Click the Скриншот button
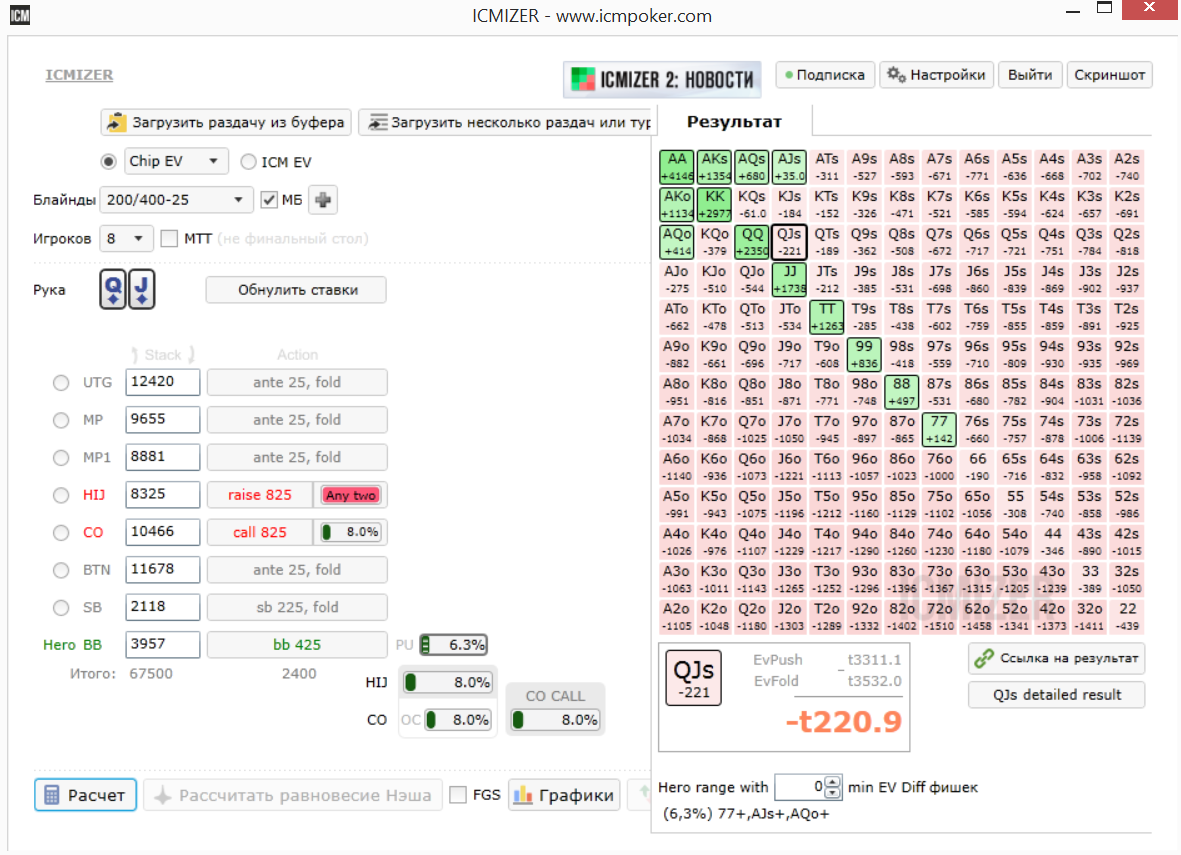 coord(1109,75)
